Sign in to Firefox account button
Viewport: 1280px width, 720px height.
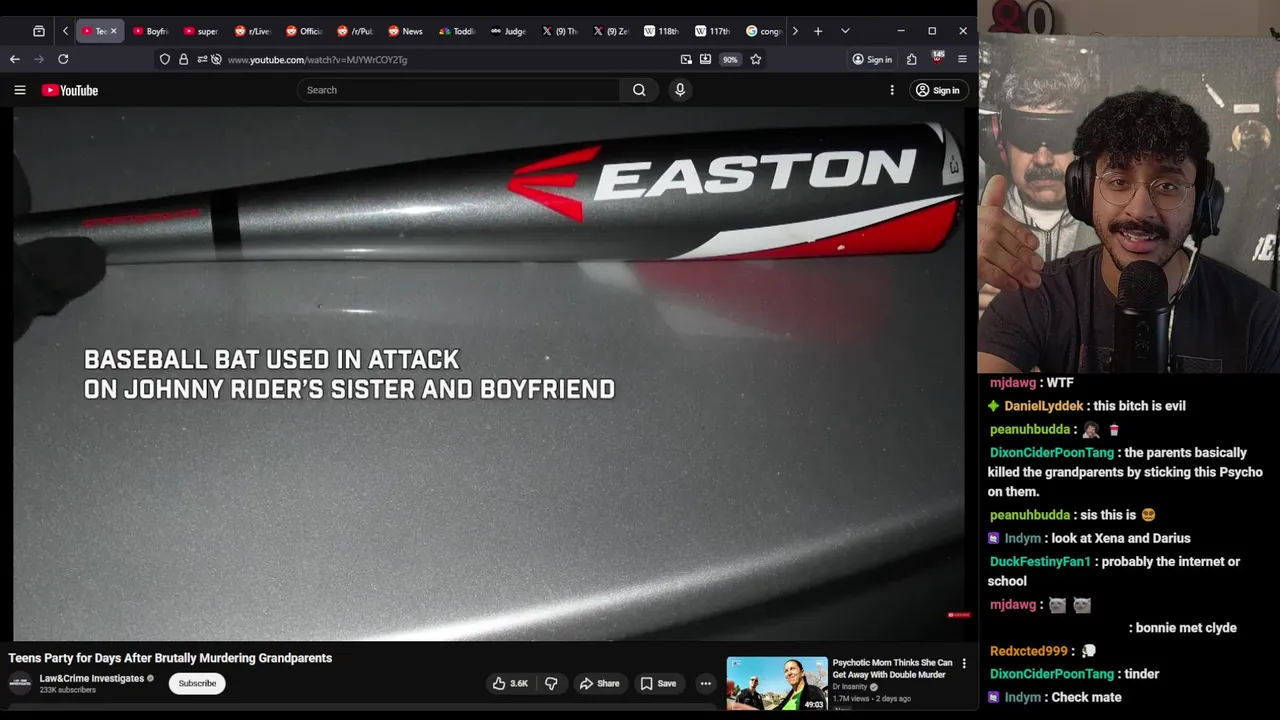pos(872,59)
